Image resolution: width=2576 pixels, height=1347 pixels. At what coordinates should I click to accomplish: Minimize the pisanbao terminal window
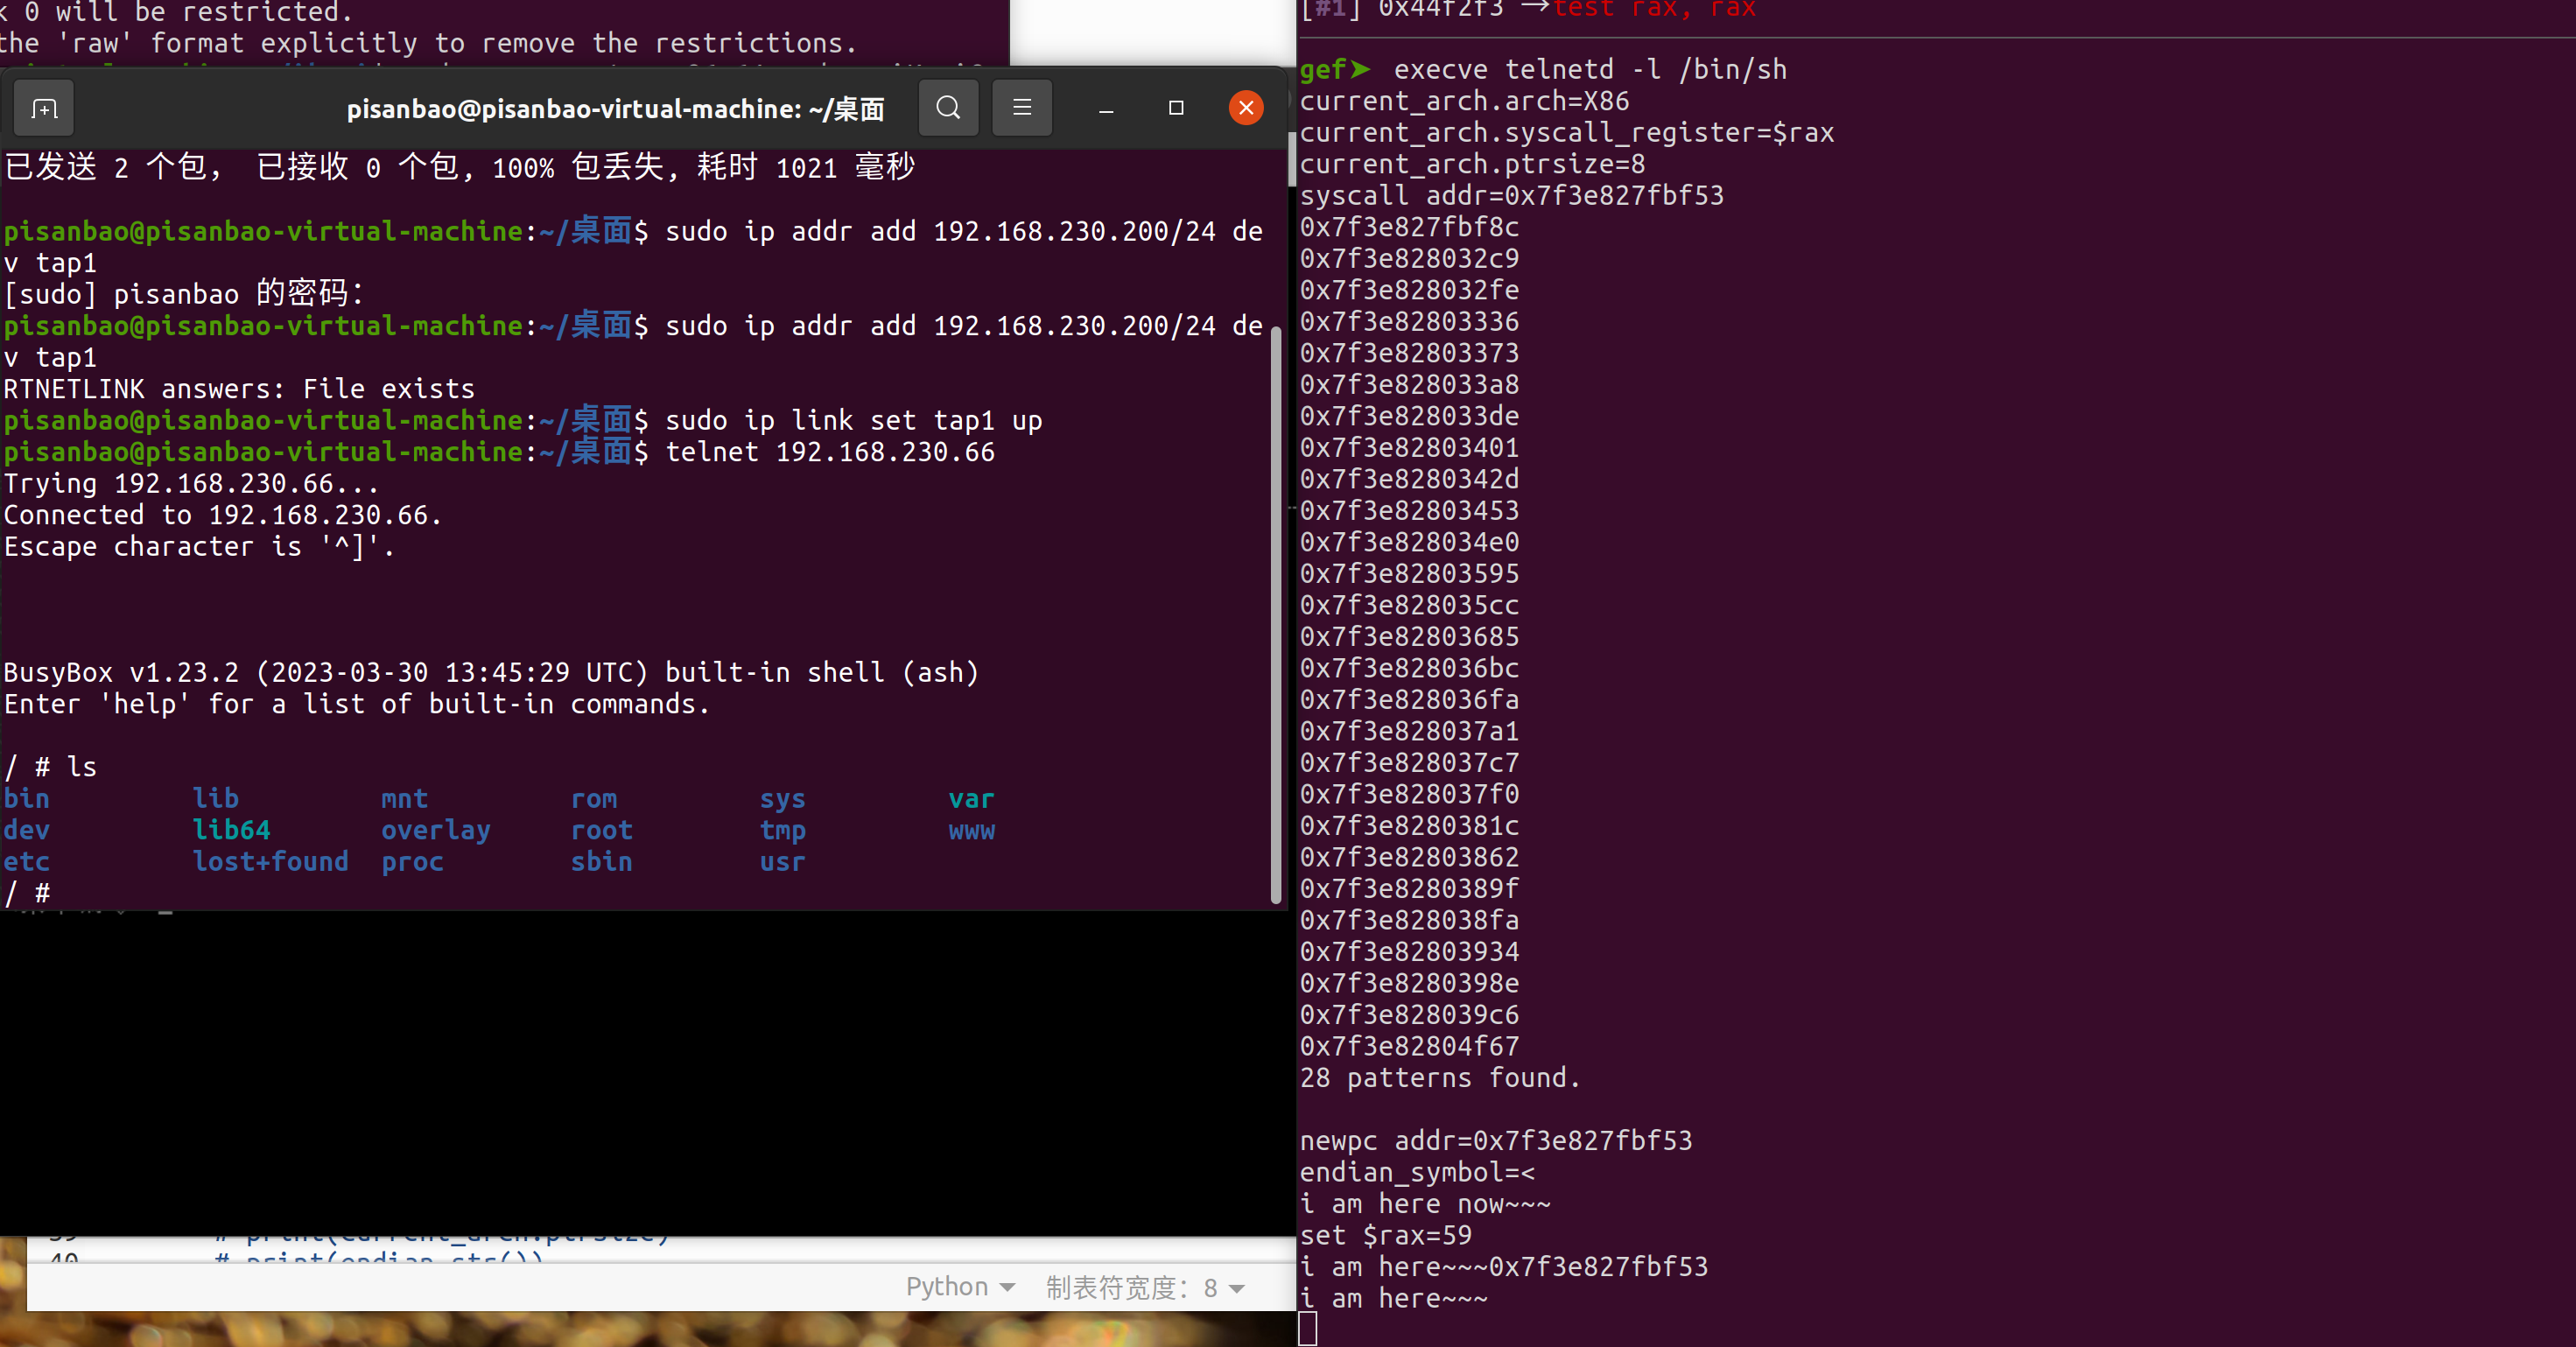1106,108
